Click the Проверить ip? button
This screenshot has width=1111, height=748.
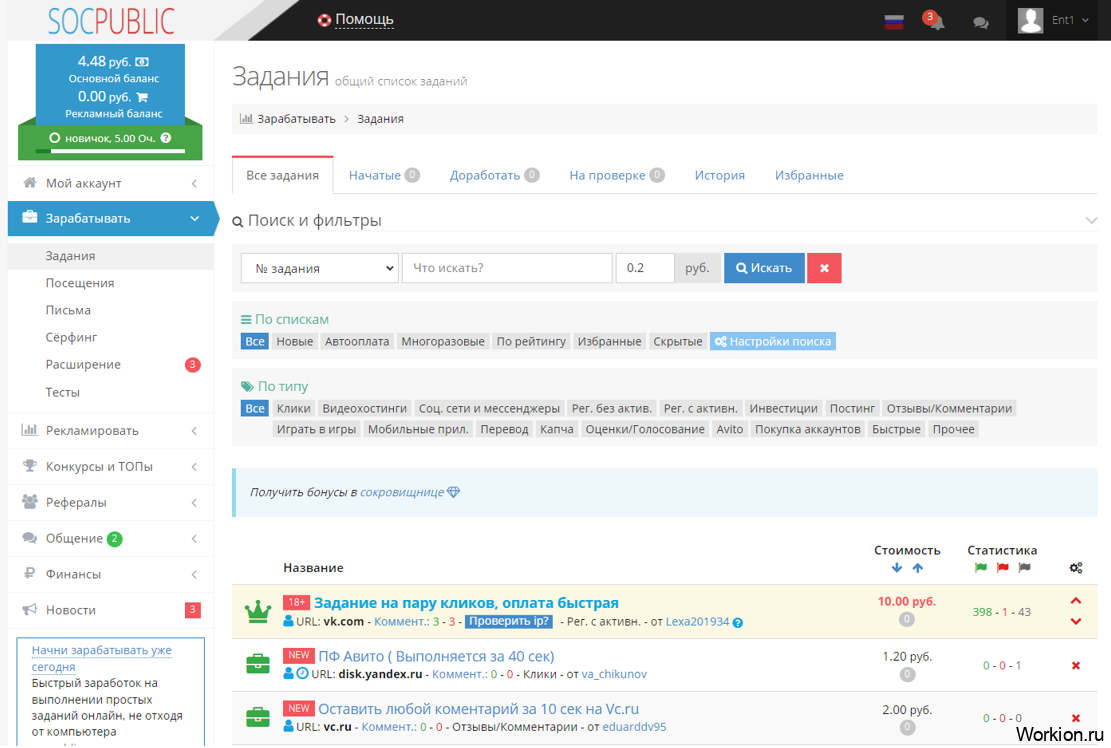tap(509, 621)
